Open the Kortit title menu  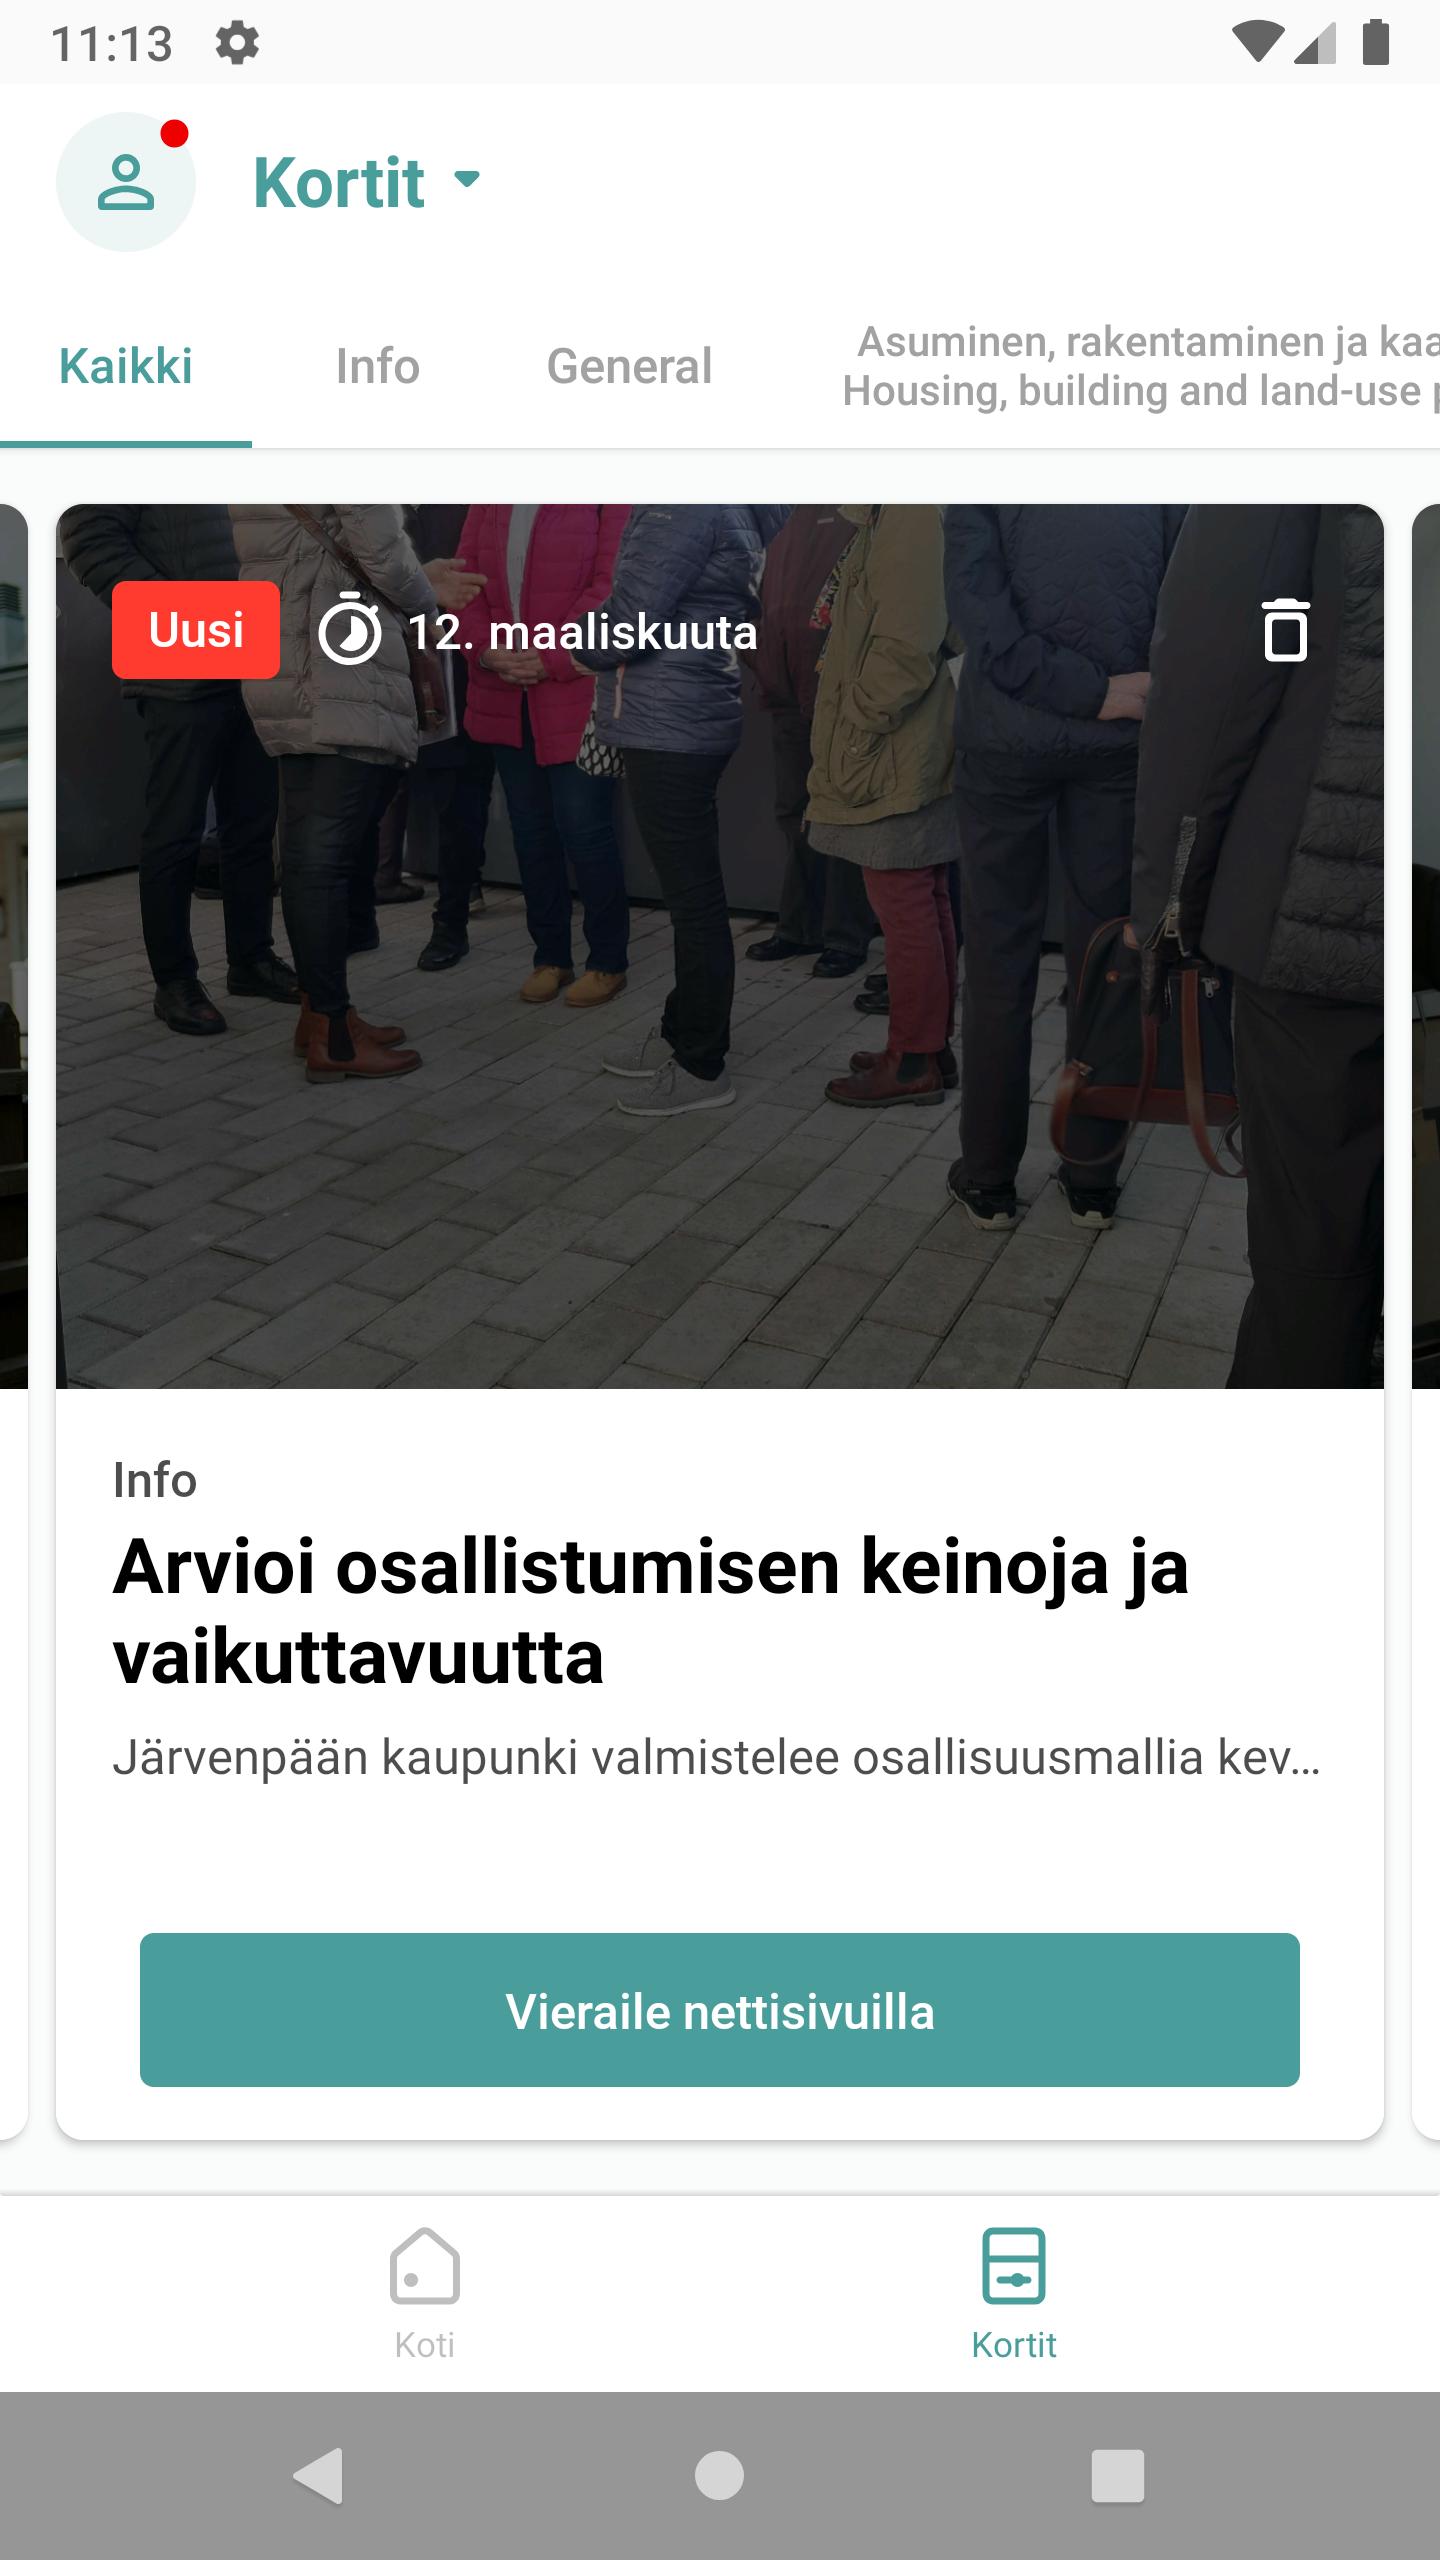(339, 183)
